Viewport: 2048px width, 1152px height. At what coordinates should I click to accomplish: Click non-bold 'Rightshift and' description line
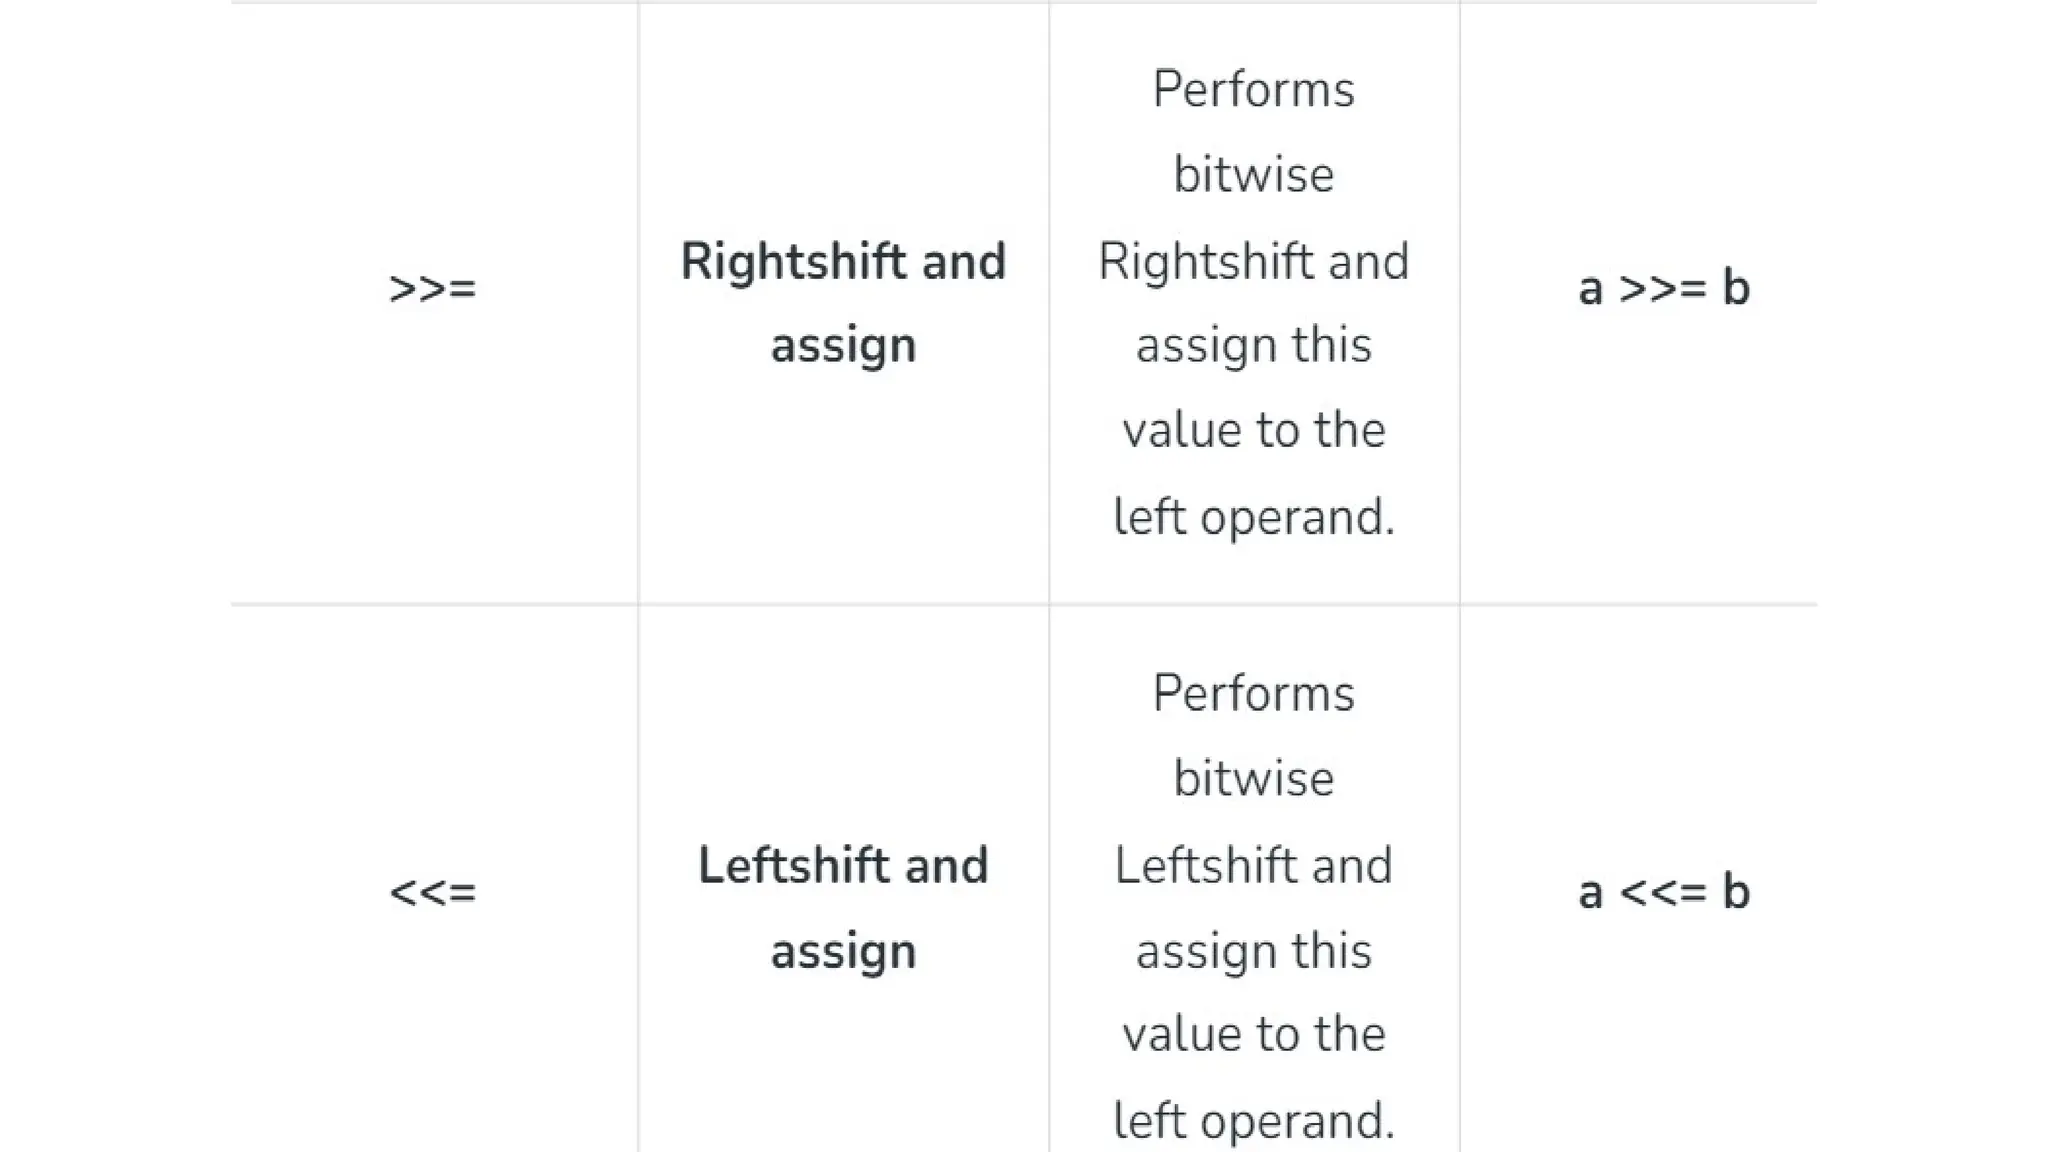tap(1253, 262)
